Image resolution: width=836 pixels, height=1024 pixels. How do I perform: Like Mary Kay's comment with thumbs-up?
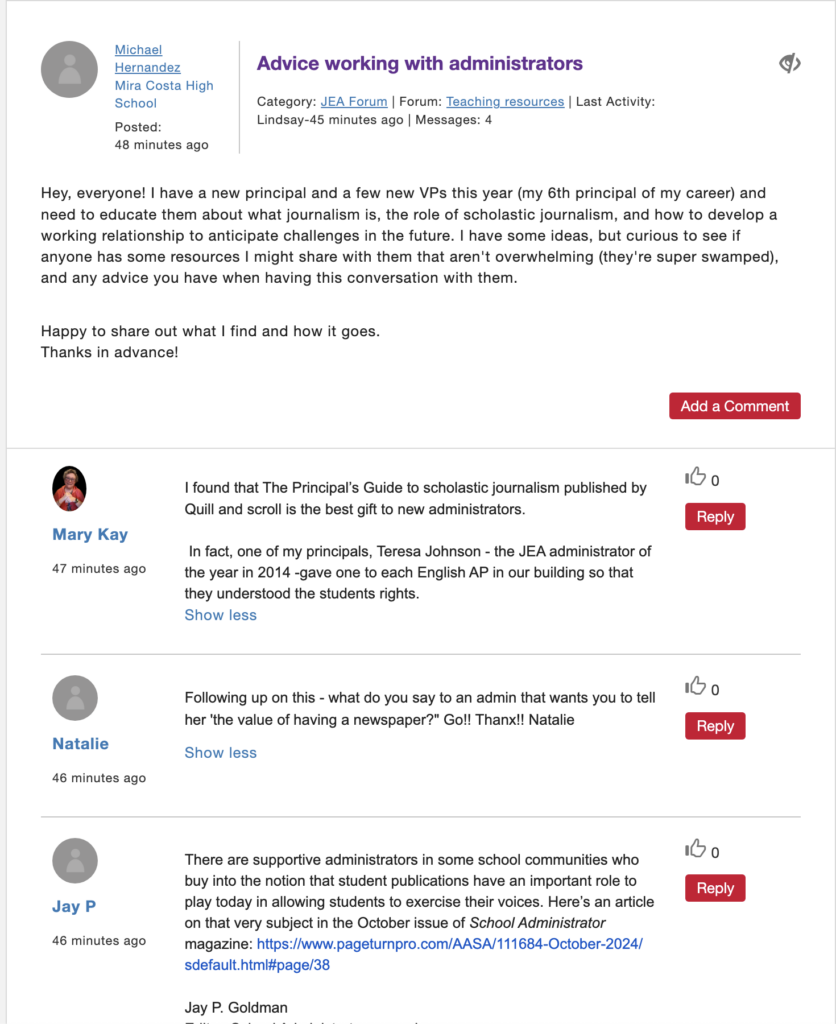696,477
